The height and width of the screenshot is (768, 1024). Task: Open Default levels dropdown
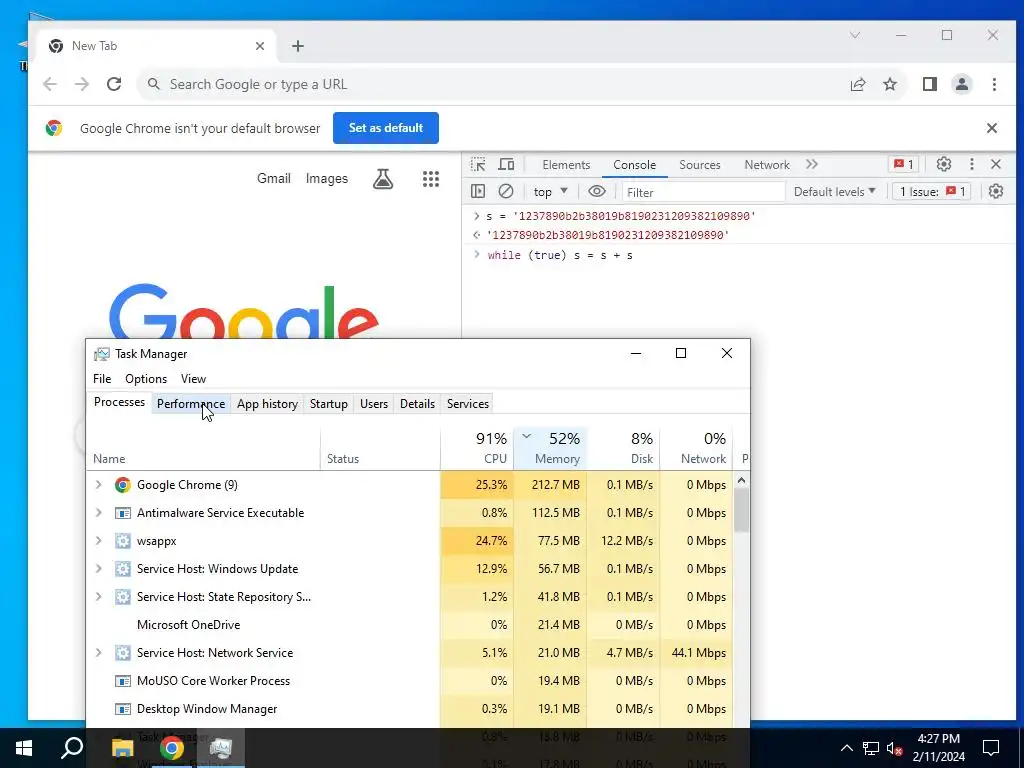coord(834,191)
